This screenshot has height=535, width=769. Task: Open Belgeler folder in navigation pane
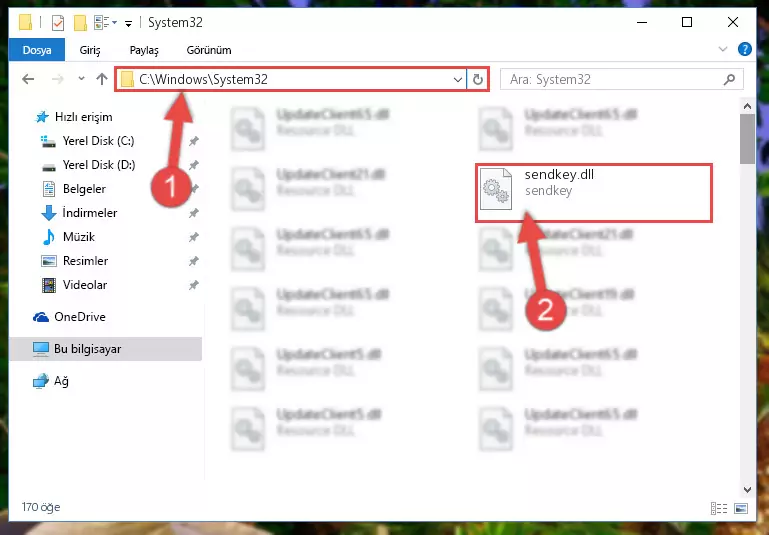click(x=84, y=189)
